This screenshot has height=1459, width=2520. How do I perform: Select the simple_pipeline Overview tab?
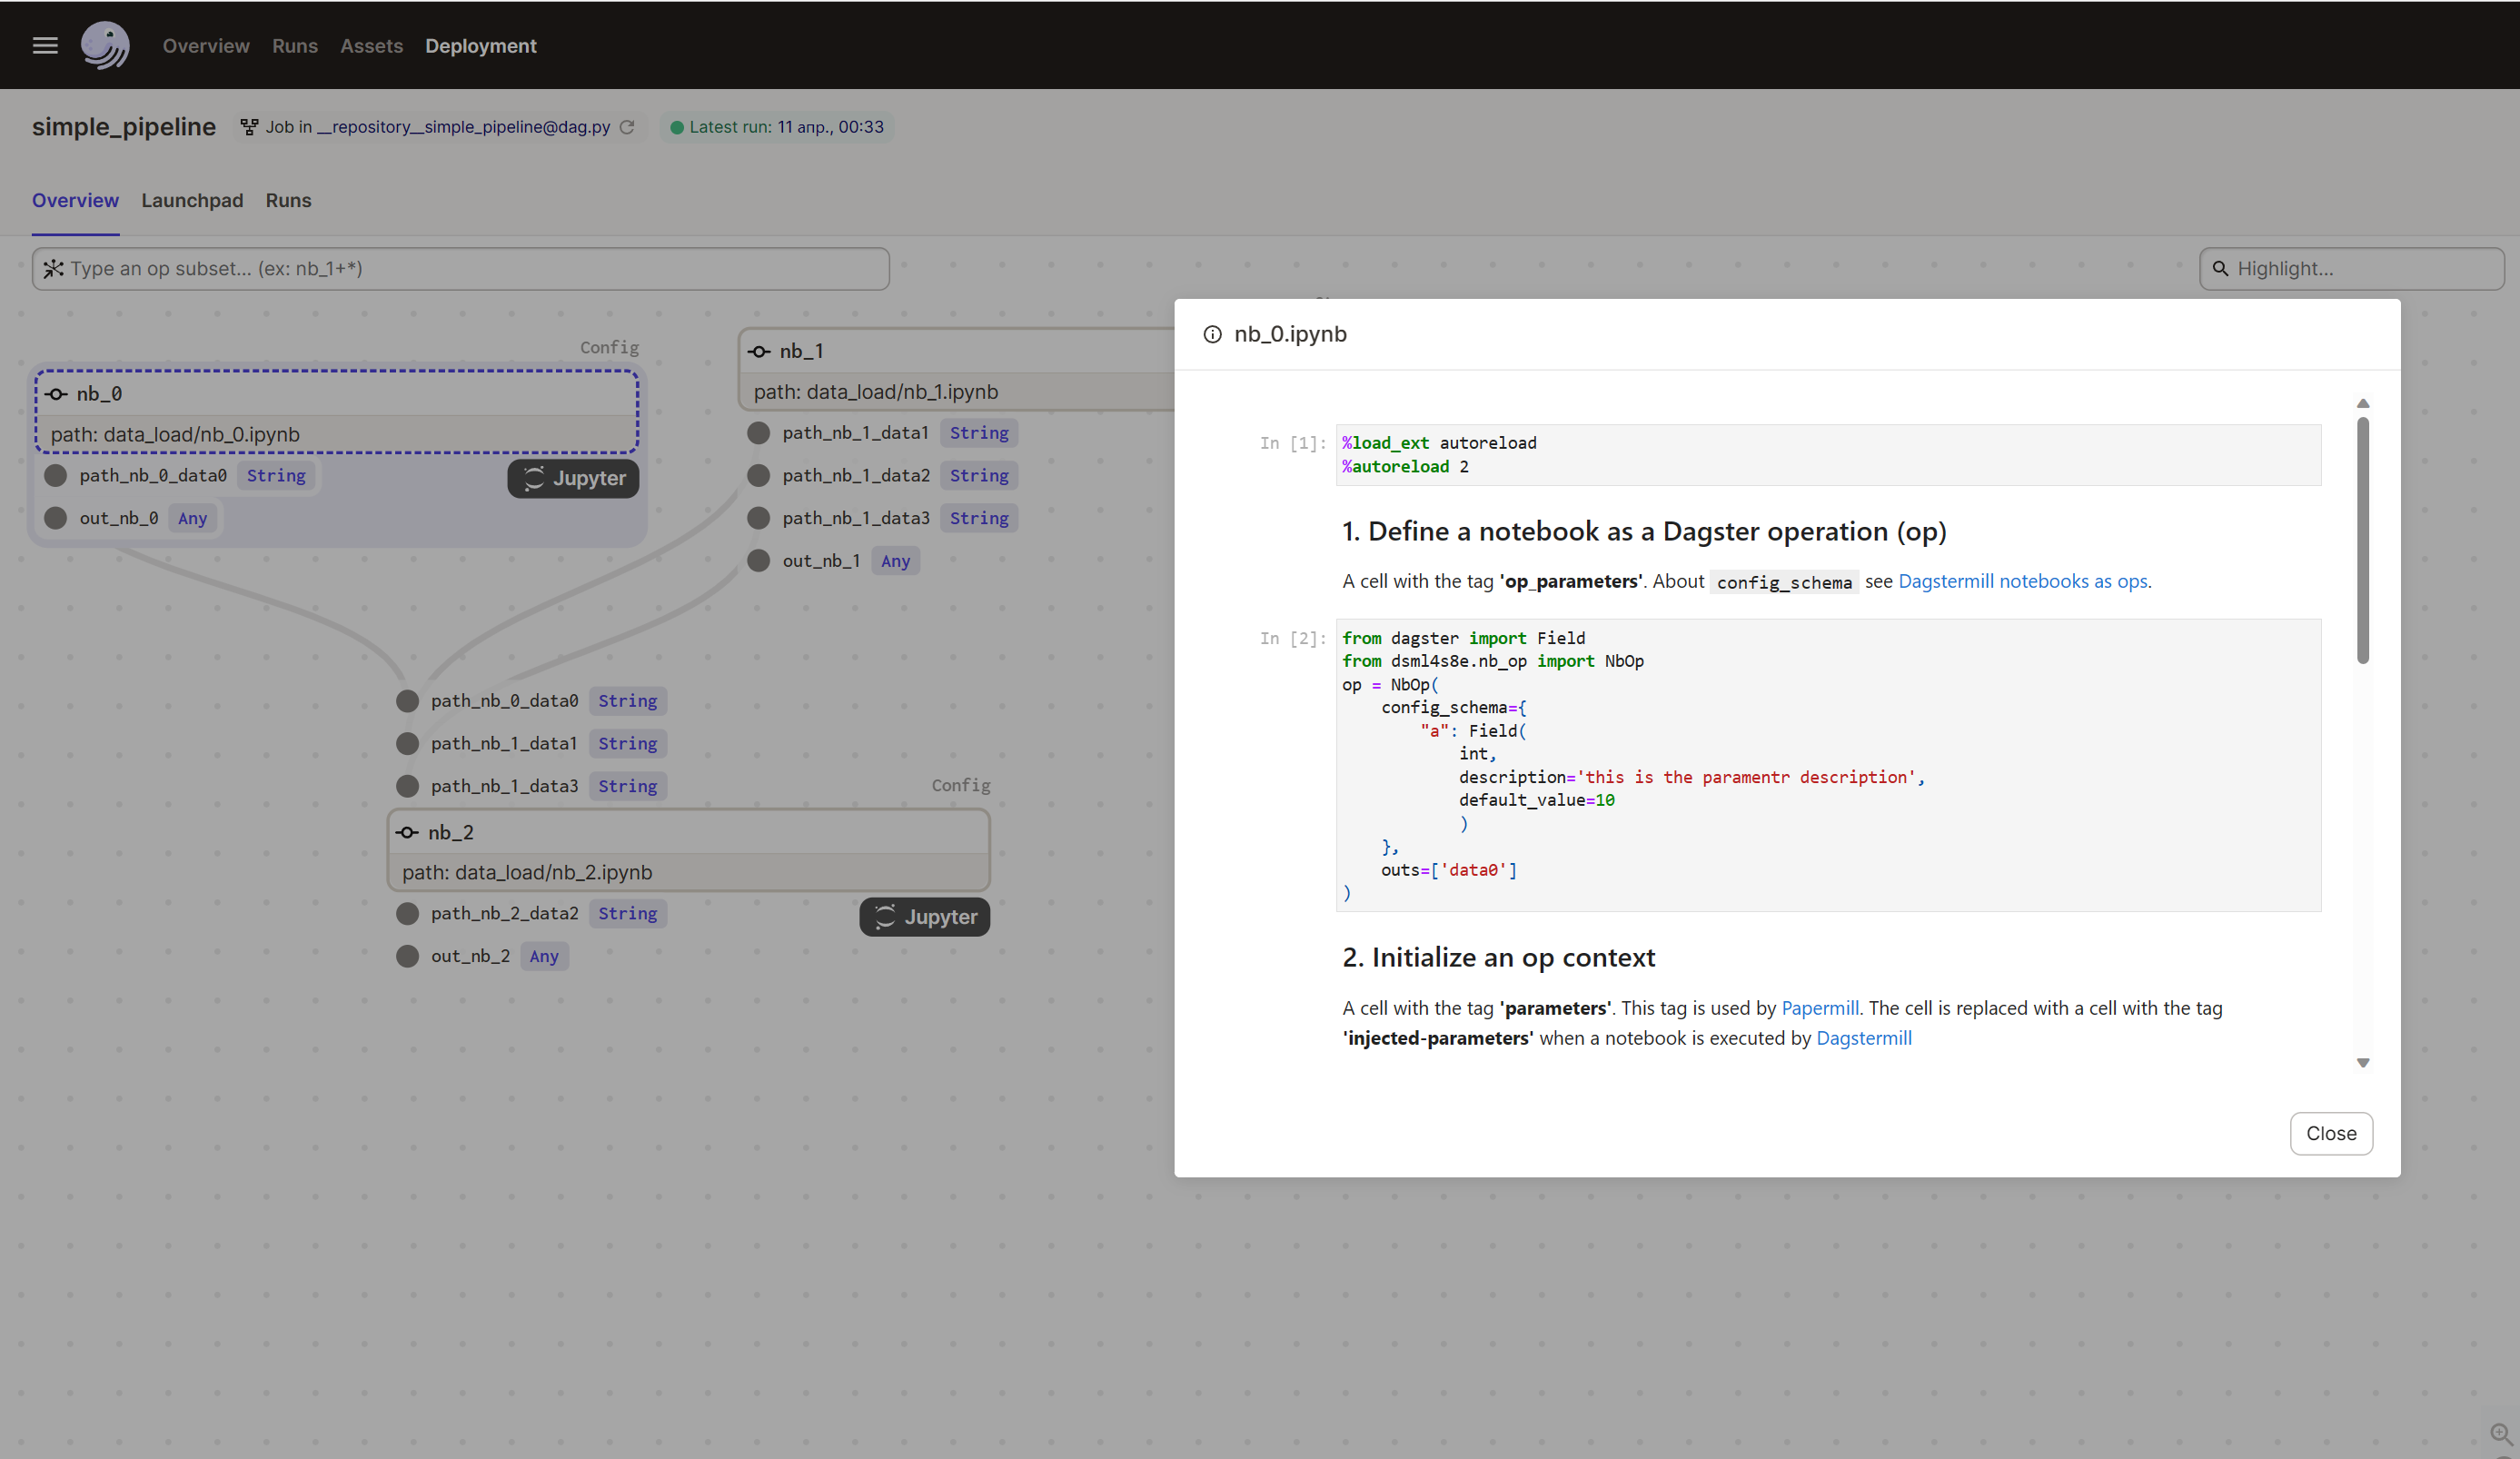(x=75, y=200)
